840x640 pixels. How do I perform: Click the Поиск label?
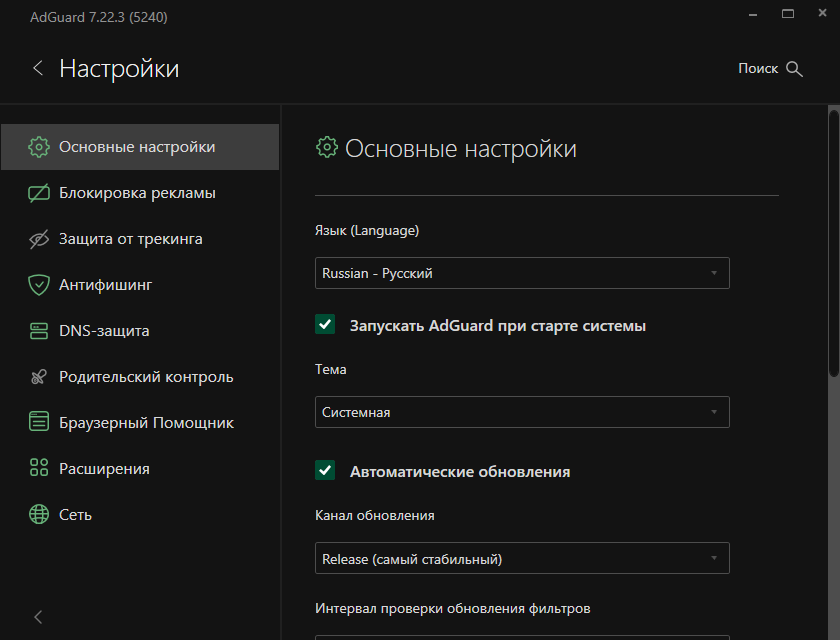pyautogui.click(x=757, y=68)
